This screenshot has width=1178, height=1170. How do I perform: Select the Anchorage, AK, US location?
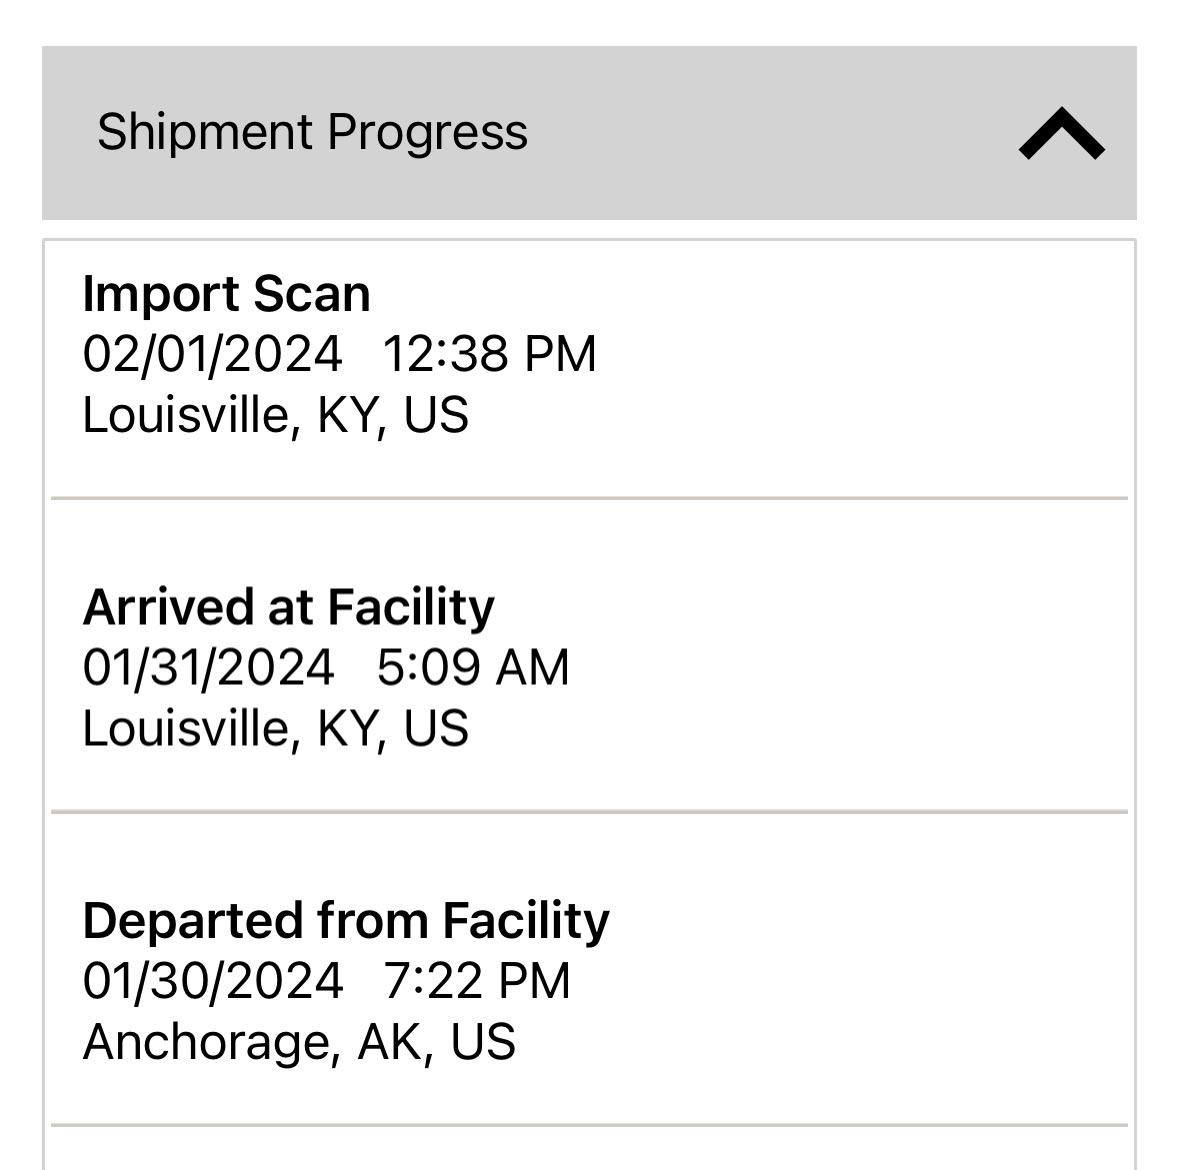point(299,1041)
